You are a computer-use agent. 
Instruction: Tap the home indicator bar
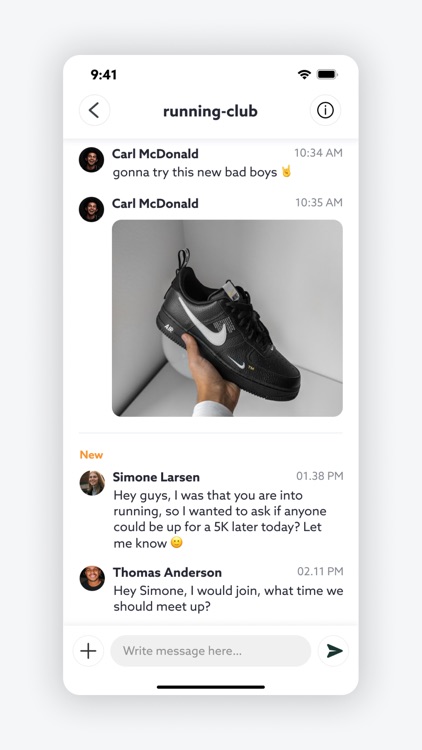[211, 687]
